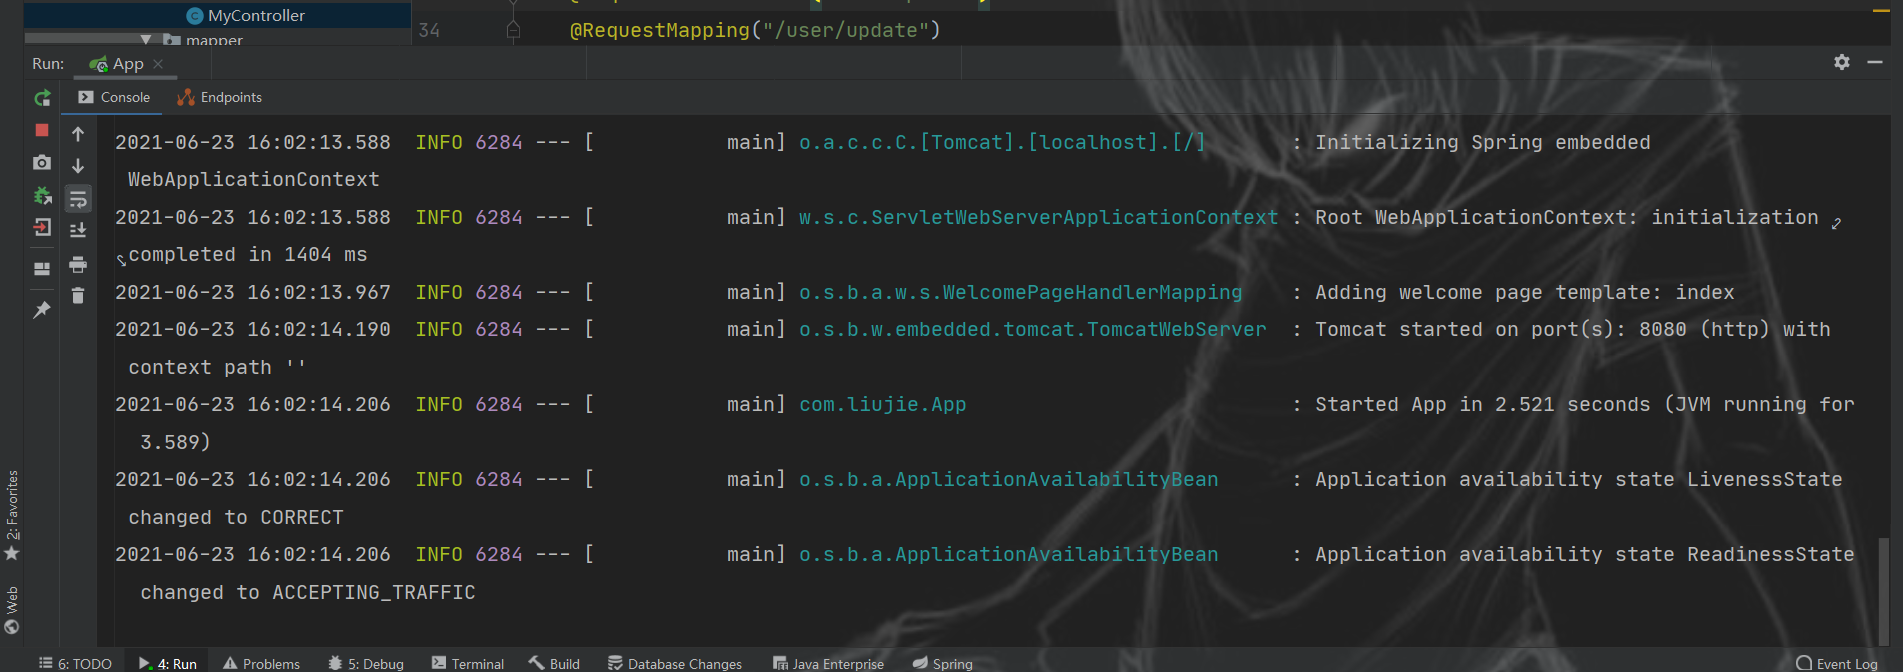Click 'Started App in 2.521 seconds' message
Image resolution: width=1903 pixels, height=672 pixels.
1484,404
